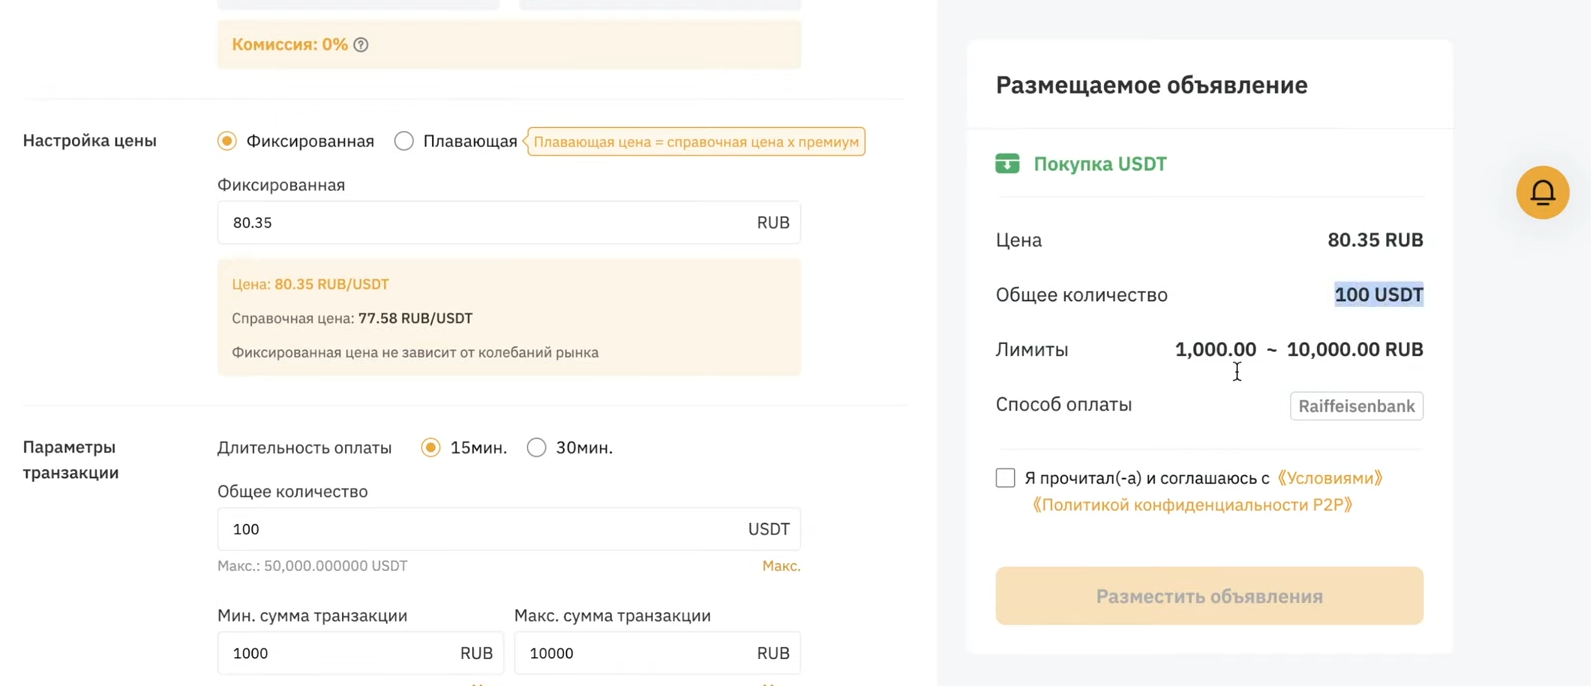Click the green Покупка USDT icon
Viewport: 1591px width, 686px height.
click(x=1007, y=164)
